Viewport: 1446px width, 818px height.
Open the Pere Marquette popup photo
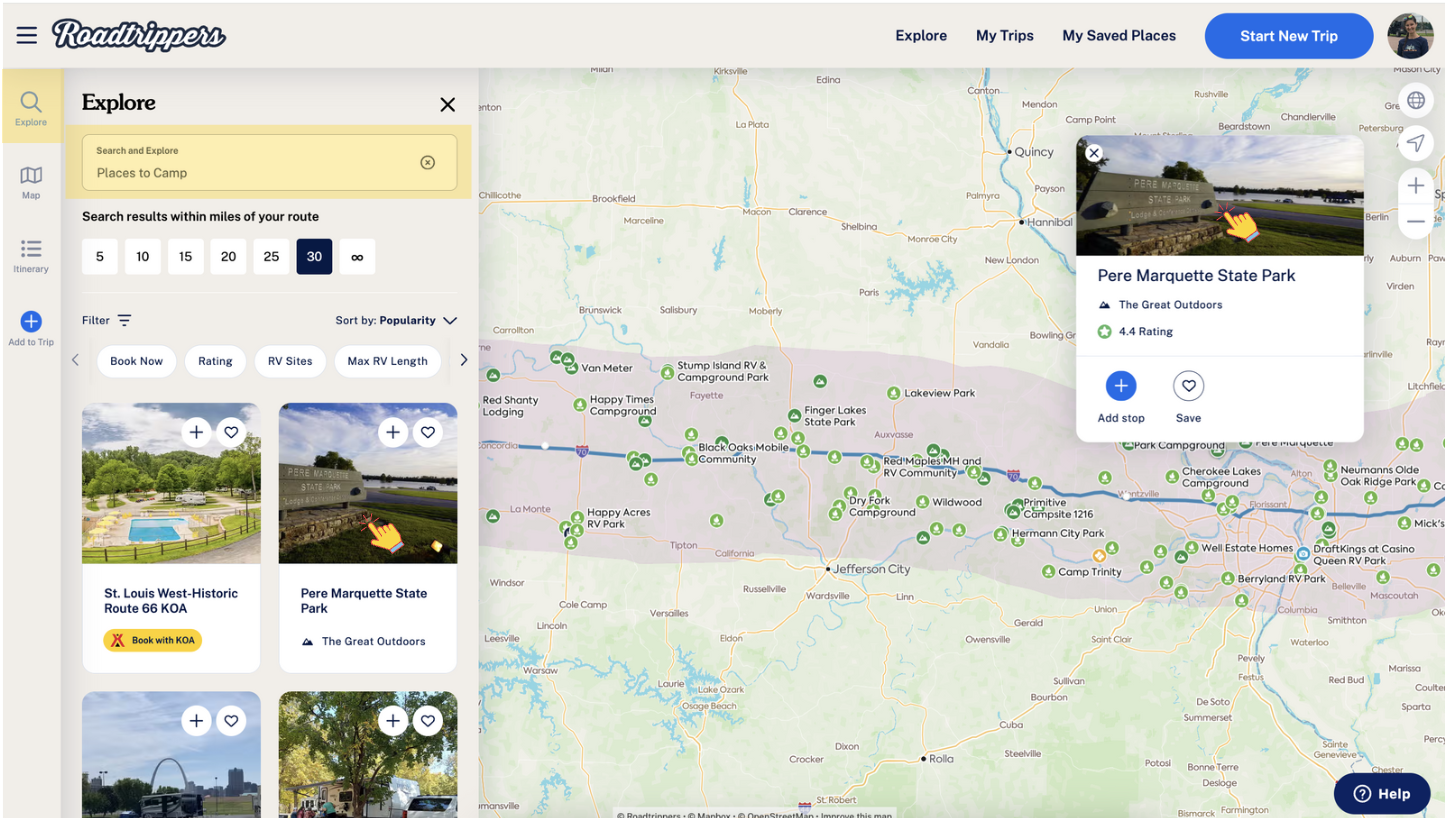click(x=1219, y=195)
